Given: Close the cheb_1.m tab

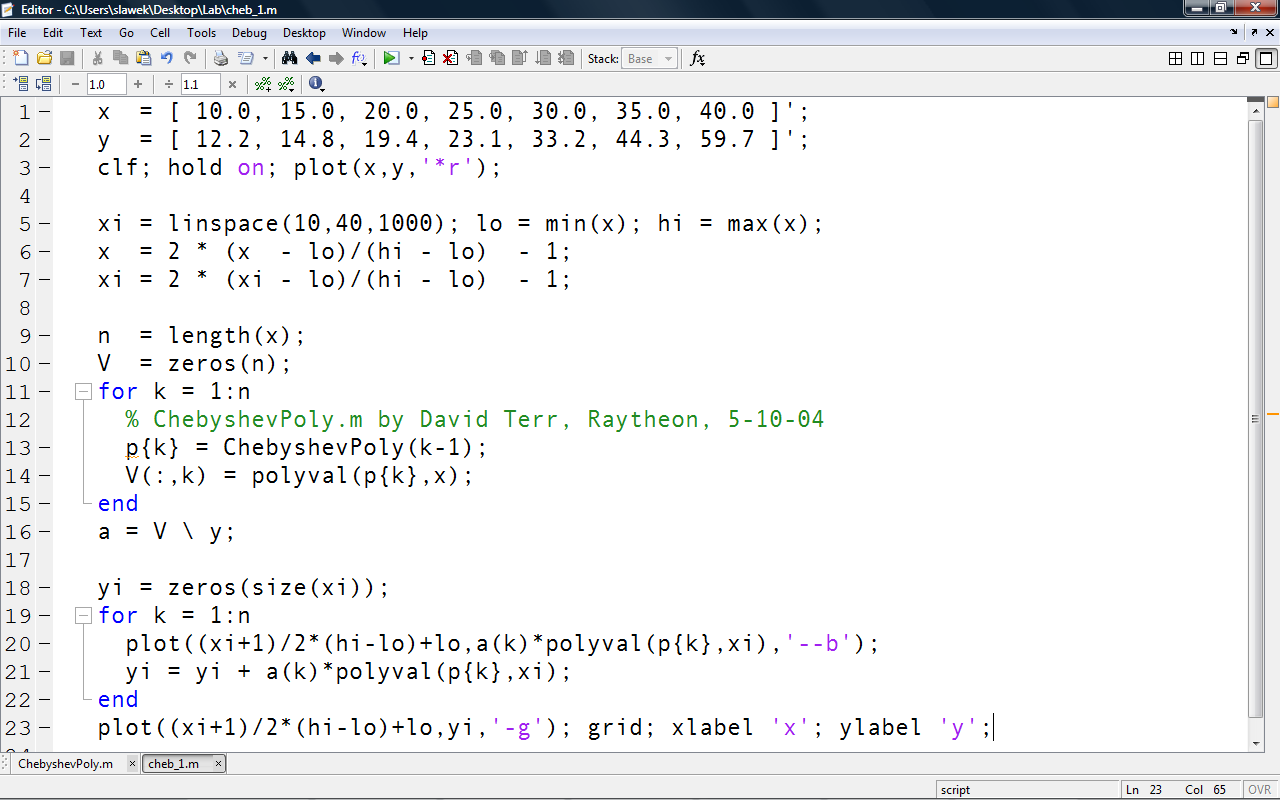Looking at the screenshot, I should pyautogui.click(x=218, y=764).
